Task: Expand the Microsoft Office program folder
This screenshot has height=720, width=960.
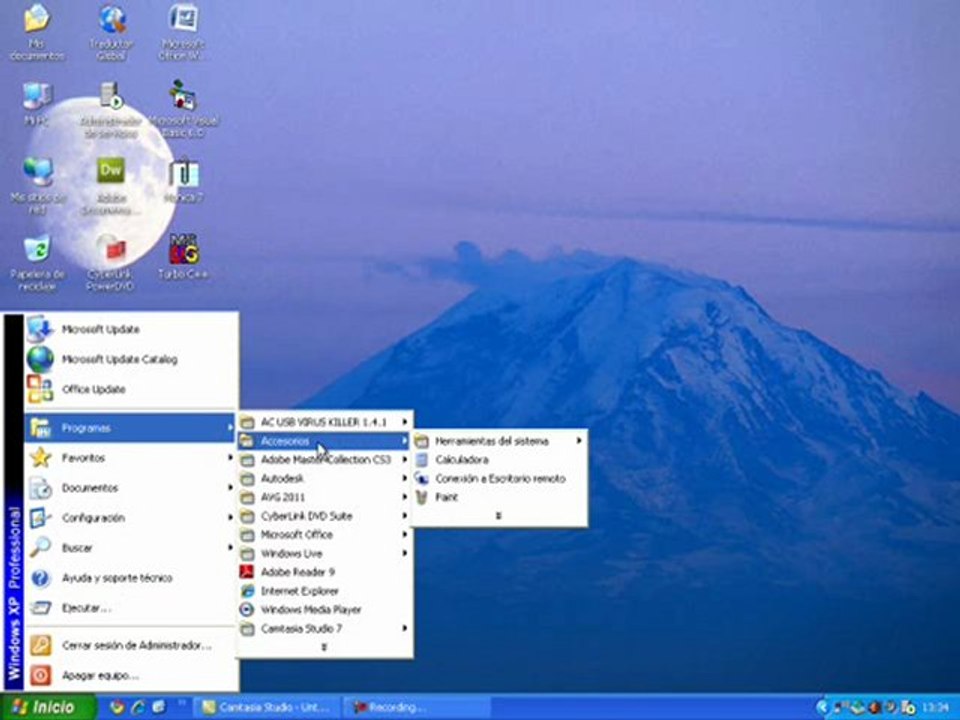Action: click(324, 534)
